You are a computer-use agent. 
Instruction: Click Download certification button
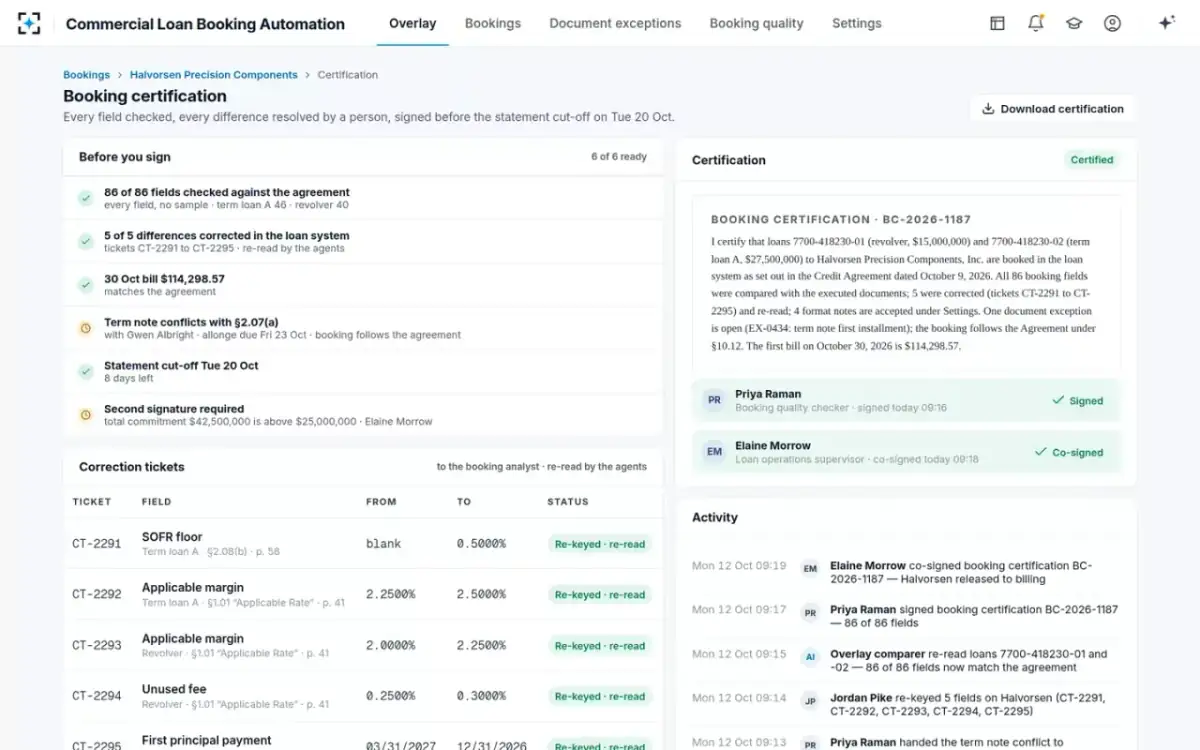coord(1053,109)
